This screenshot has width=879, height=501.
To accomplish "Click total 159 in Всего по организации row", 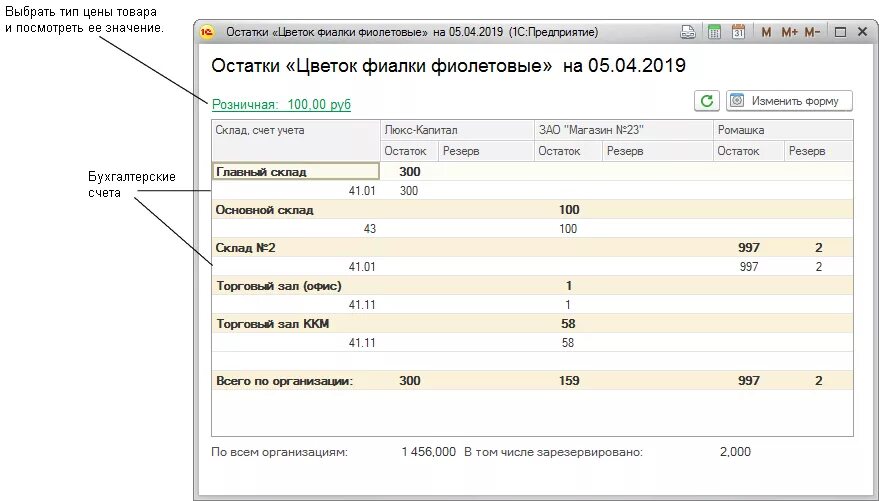I will coord(569,381).
